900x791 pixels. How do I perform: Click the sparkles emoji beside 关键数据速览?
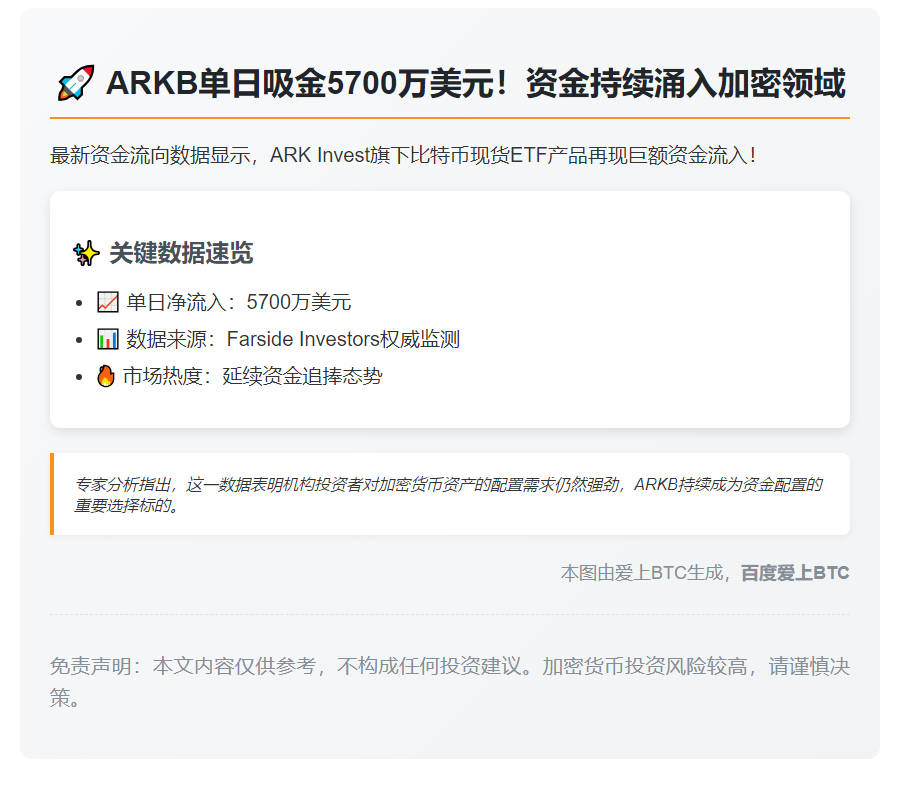pos(87,253)
